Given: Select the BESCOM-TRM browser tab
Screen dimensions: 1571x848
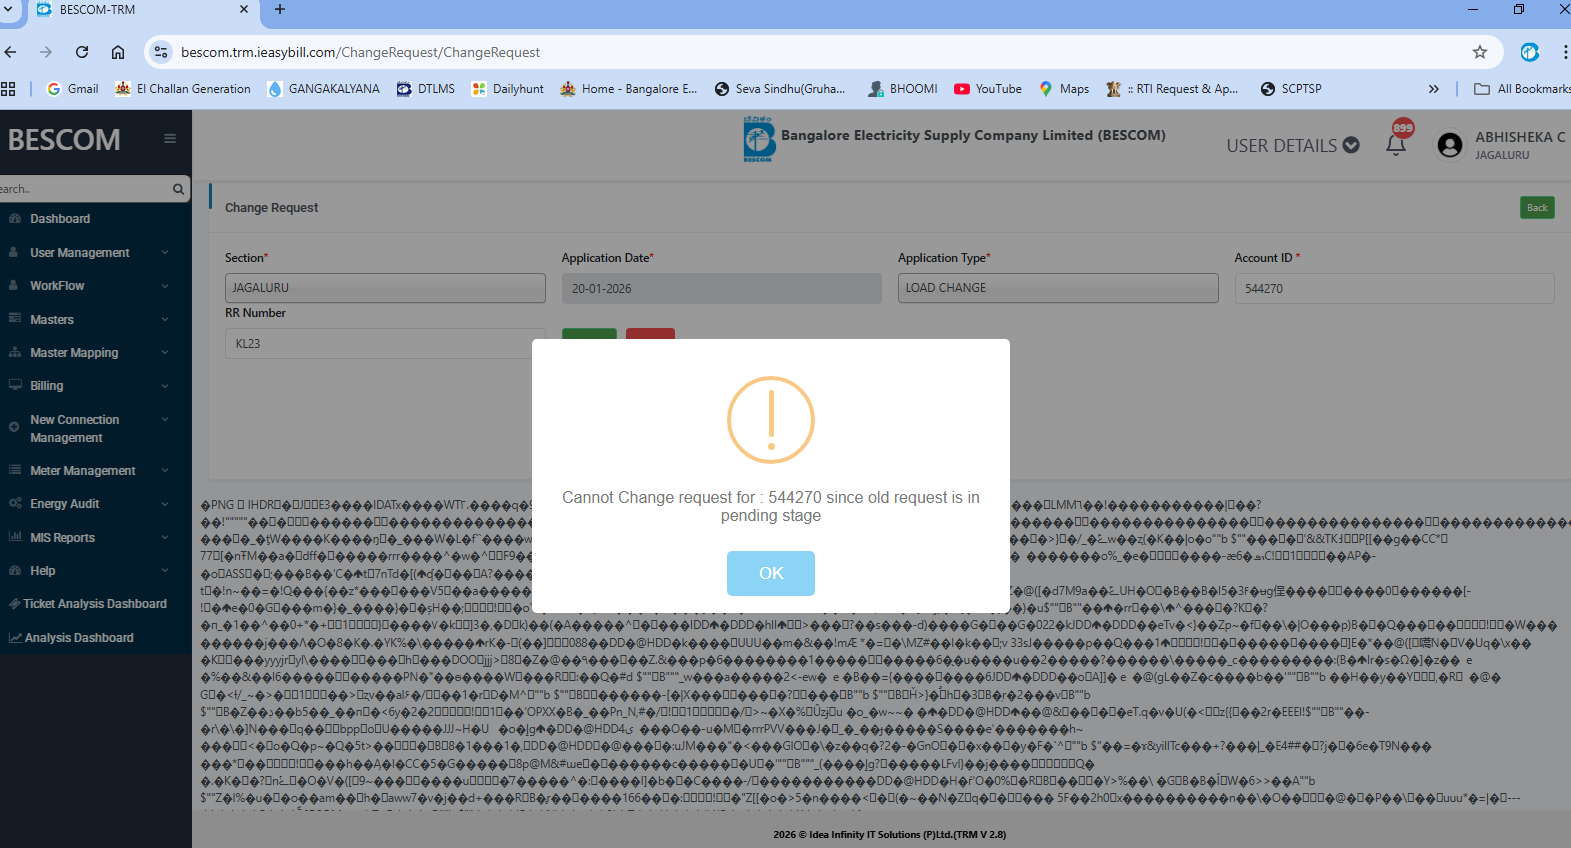Looking at the screenshot, I should coord(140,10).
